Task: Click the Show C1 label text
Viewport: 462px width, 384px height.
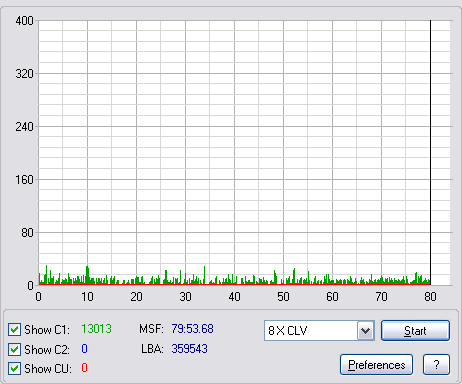Action: point(47,330)
